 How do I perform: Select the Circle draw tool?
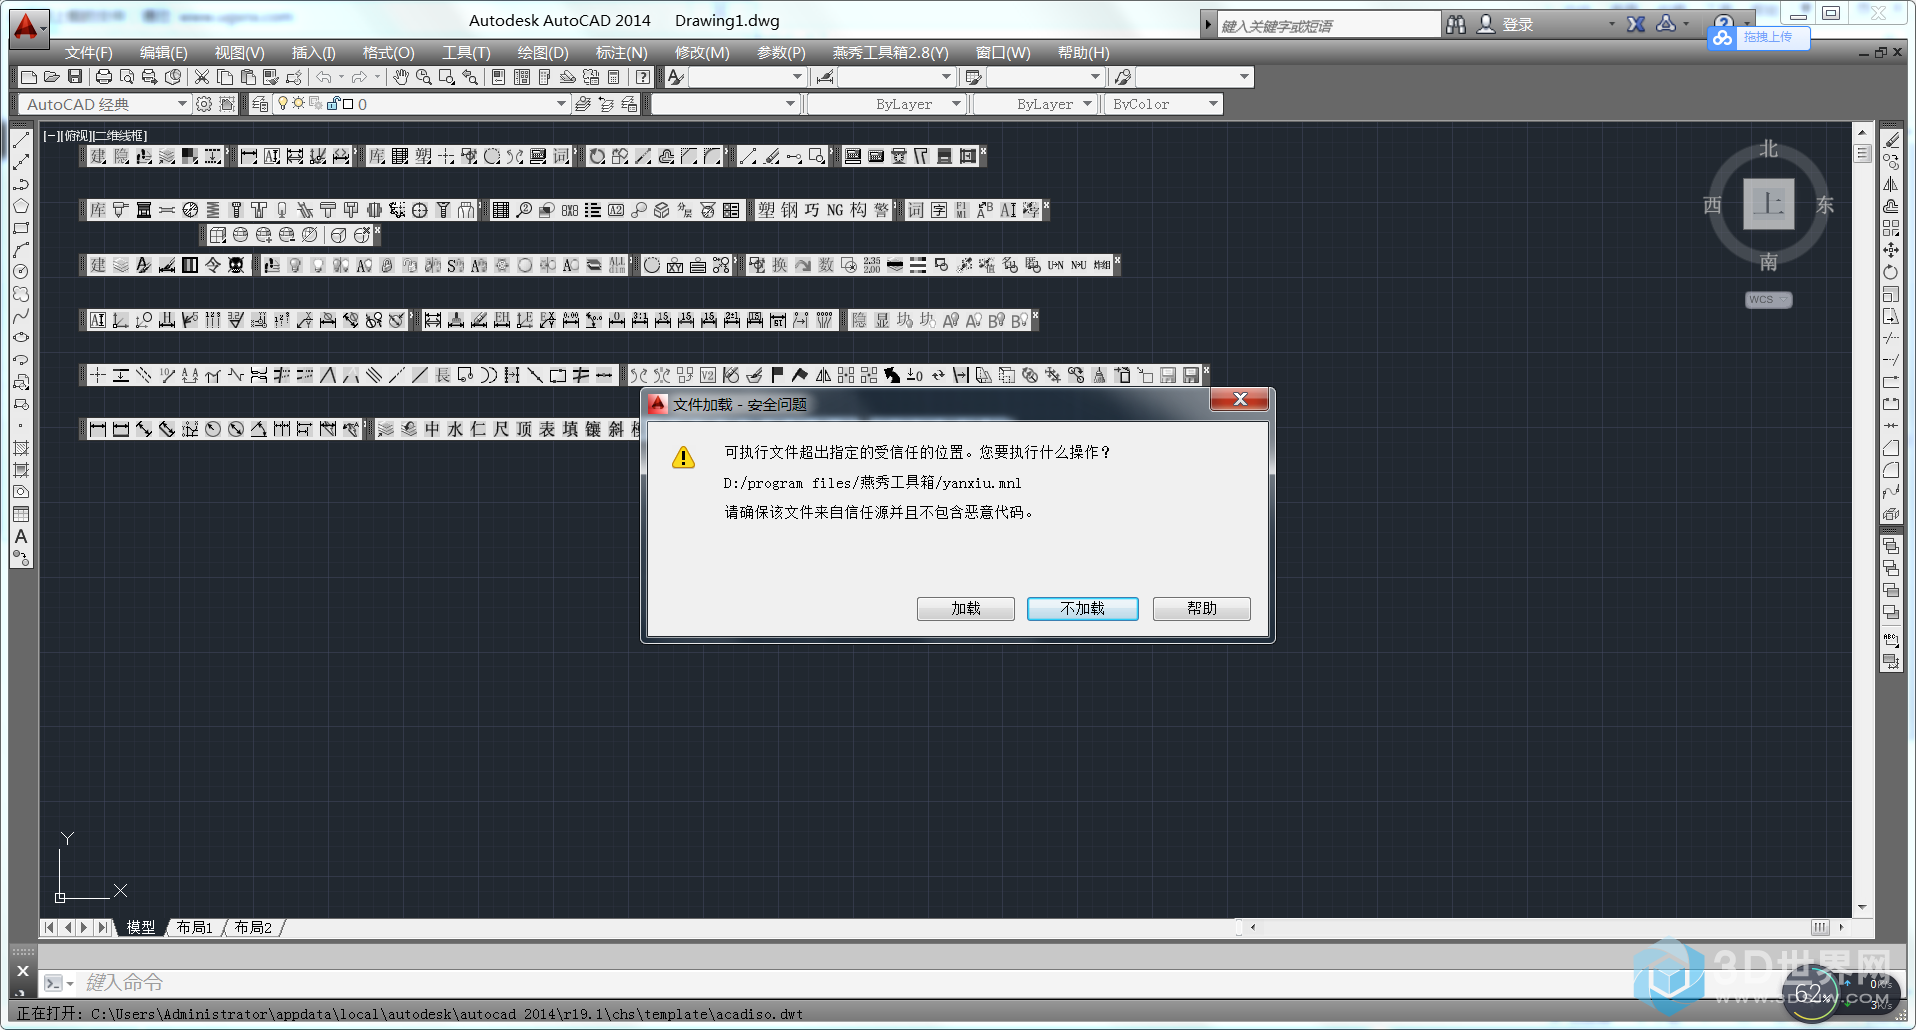tap(21, 272)
